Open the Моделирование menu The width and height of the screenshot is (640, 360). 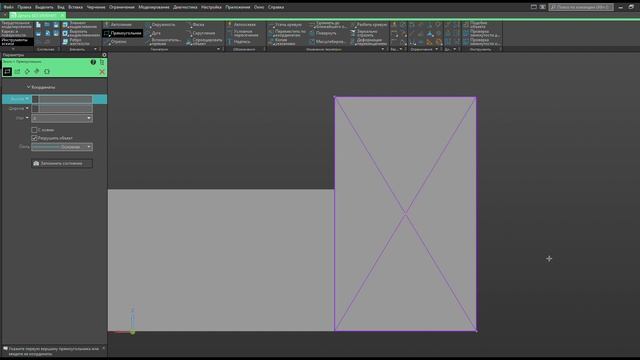154,7
